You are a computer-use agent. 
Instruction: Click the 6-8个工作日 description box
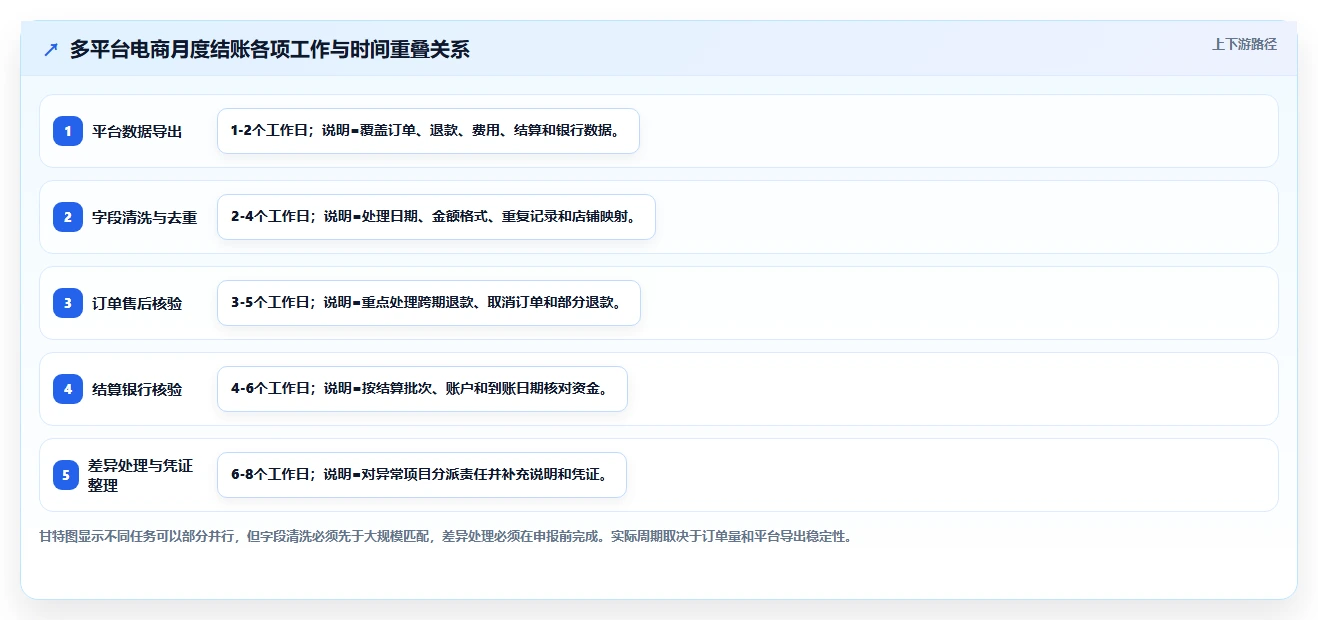click(422, 475)
